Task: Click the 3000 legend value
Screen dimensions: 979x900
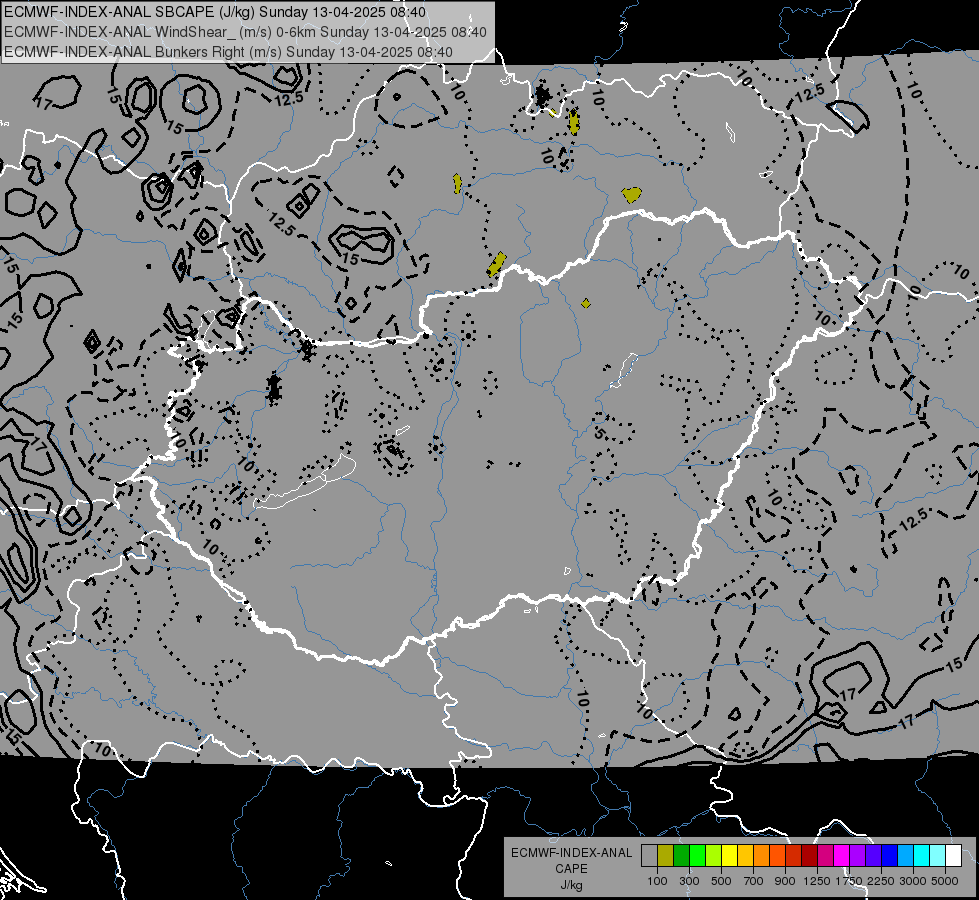Action: pos(912,881)
